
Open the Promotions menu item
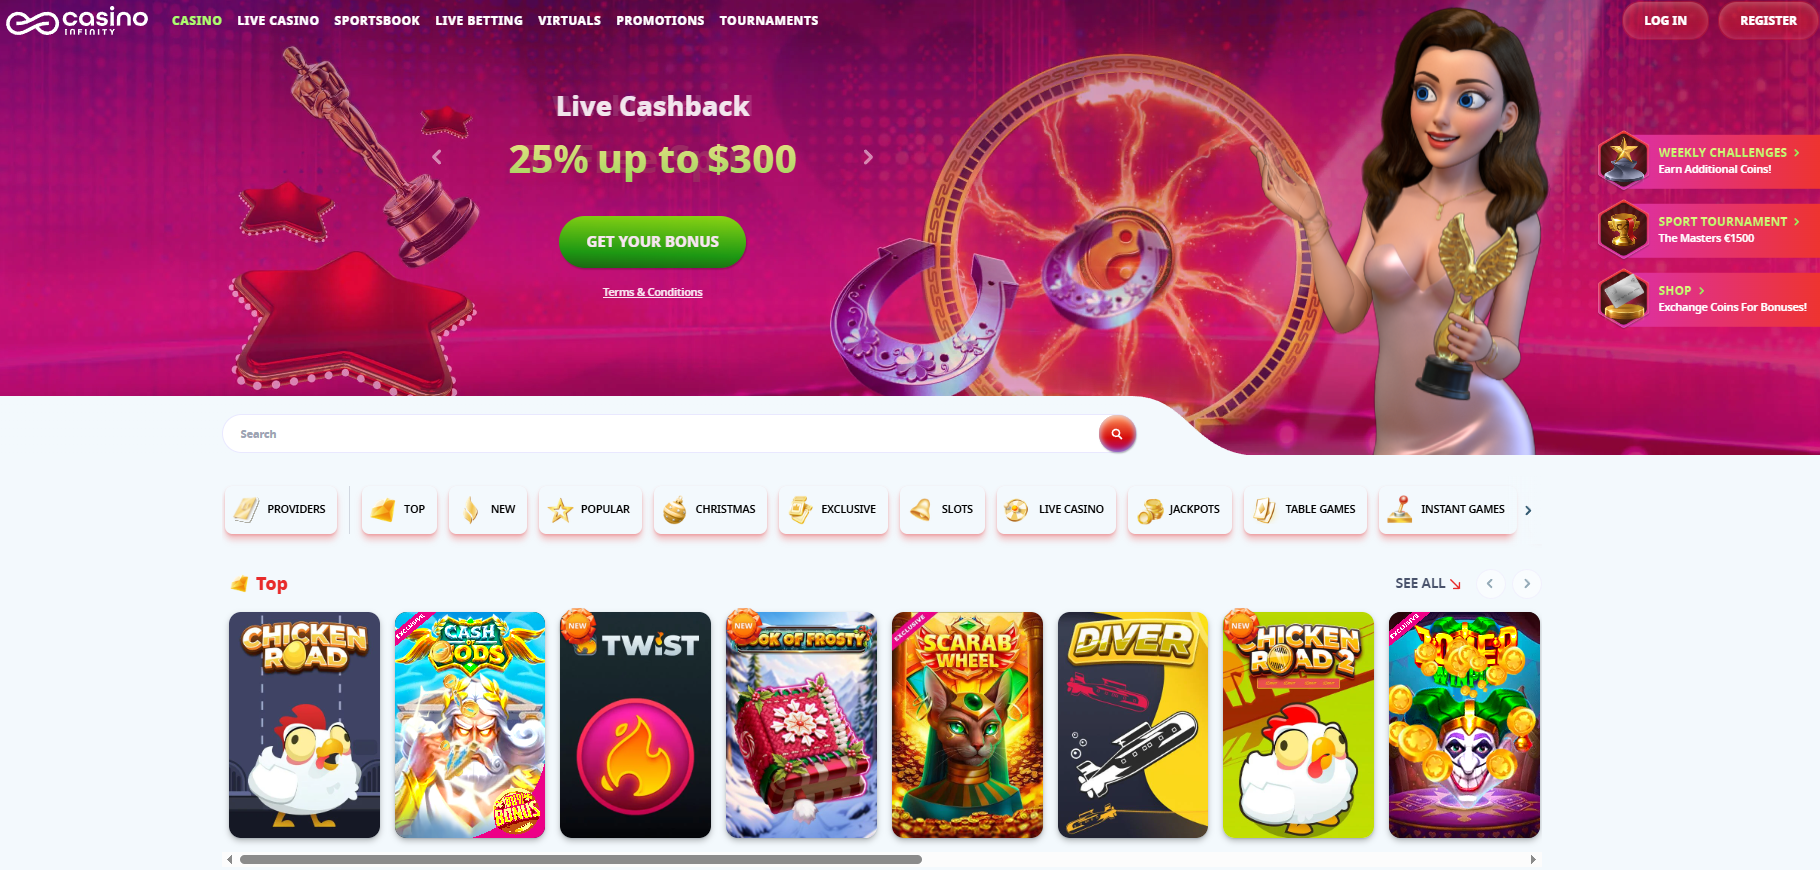click(x=660, y=20)
